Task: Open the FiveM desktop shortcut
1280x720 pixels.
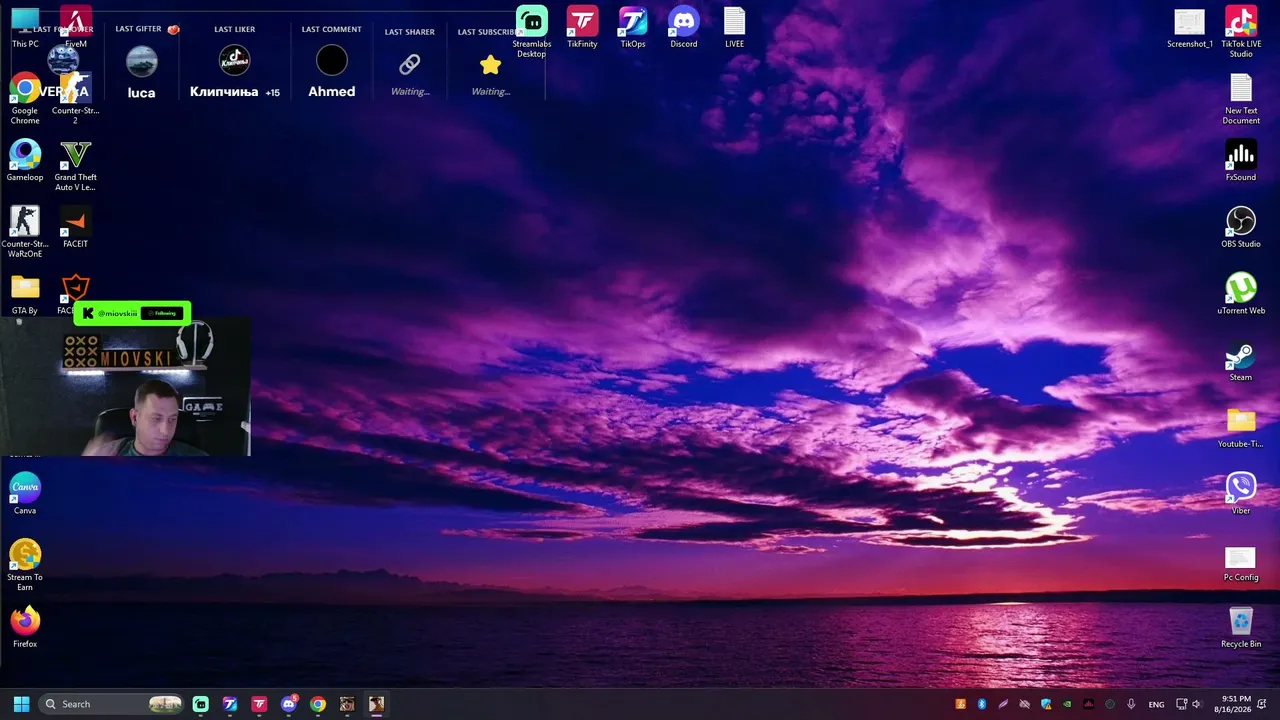Action: click(x=76, y=27)
